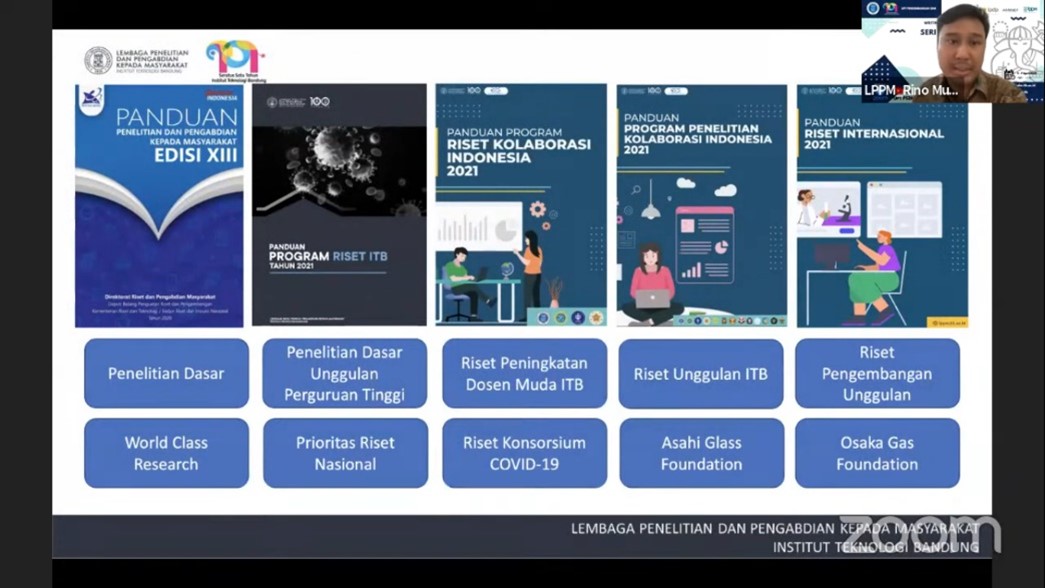Click the Lembaga Penelitian footer text bar
The width and height of the screenshot is (1045, 588).
pyautogui.click(x=522, y=537)
